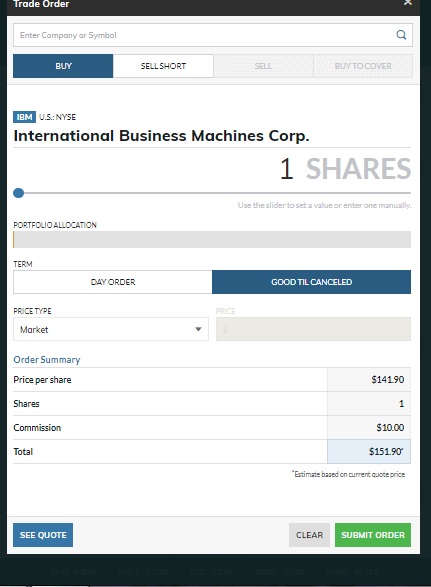Click the BUY TO COVER tab
Screen dimensions: 431x587
(x=363, y=66)
